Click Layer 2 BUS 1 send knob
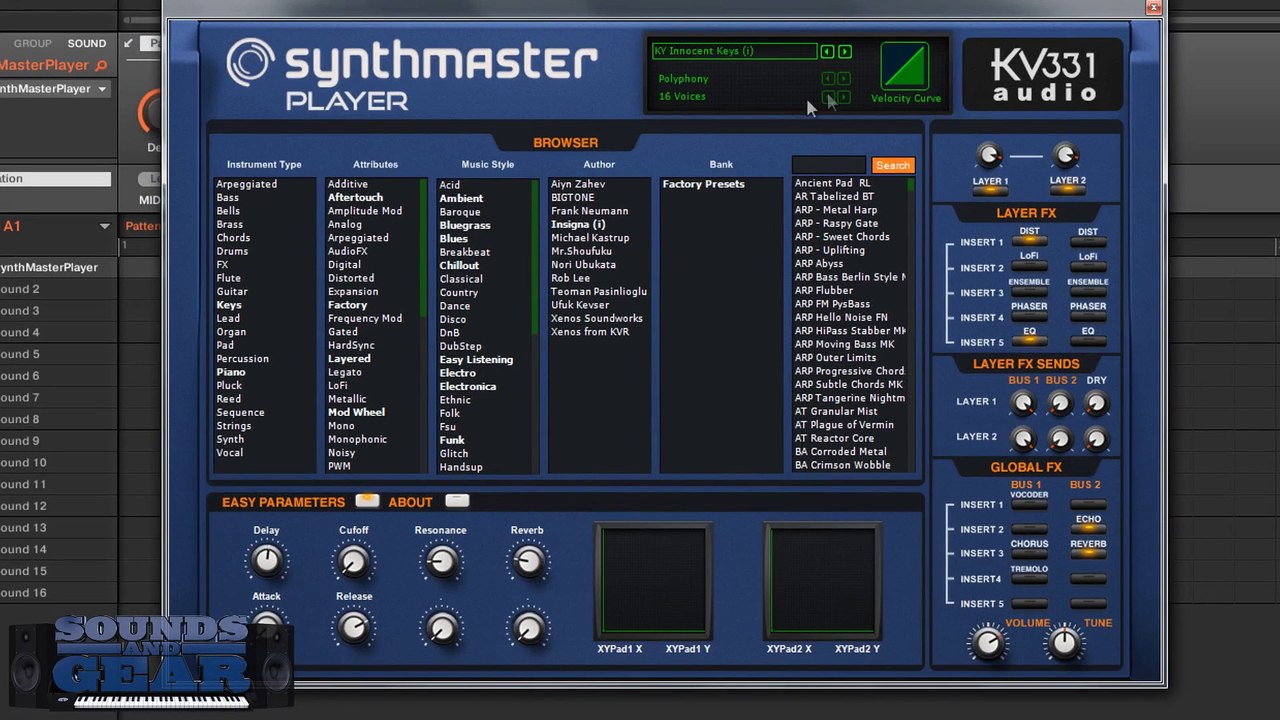 1022,438
